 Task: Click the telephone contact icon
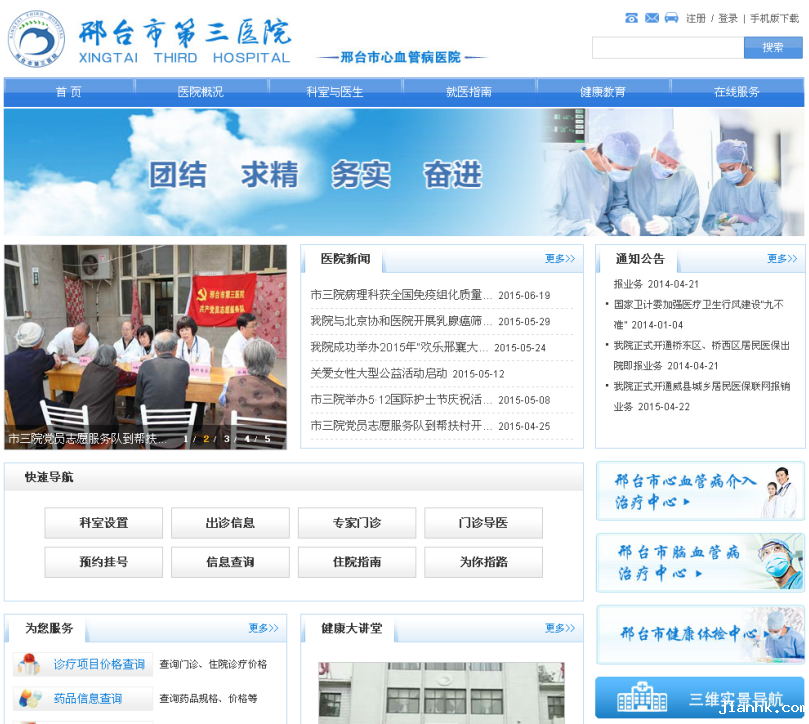[x=631, y=18]
